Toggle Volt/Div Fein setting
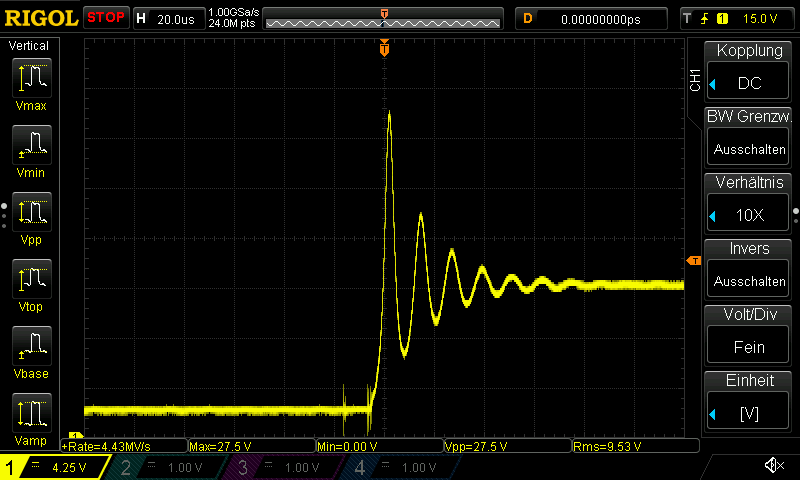The height and width of the screenshot is (480, 800). (x=748, y=334)
